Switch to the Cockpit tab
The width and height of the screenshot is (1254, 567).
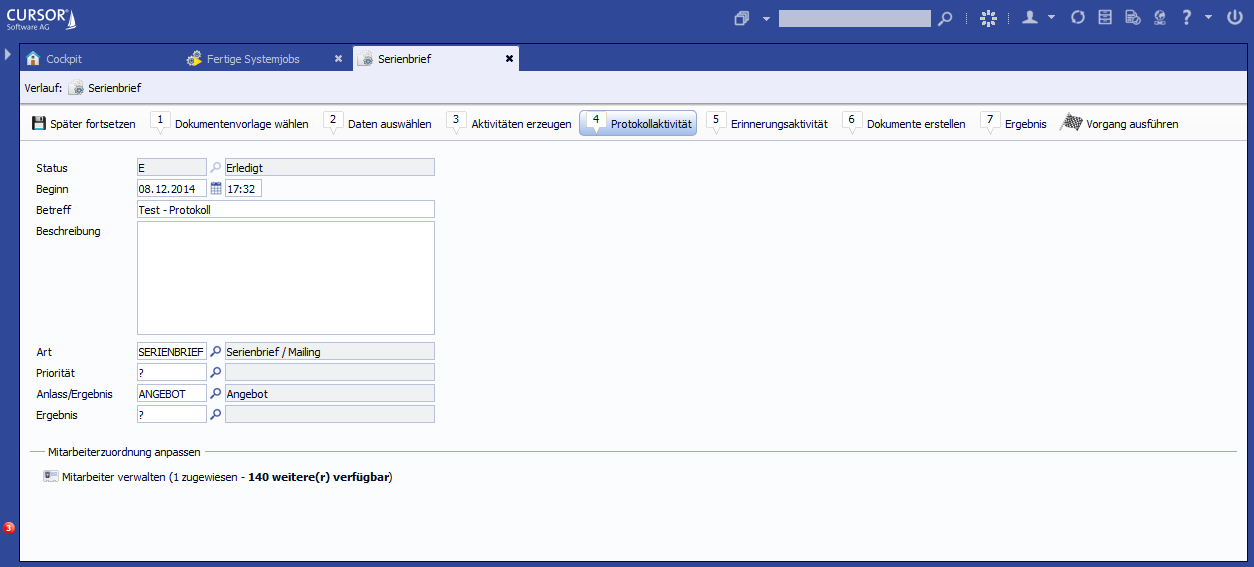pos(63,59)
